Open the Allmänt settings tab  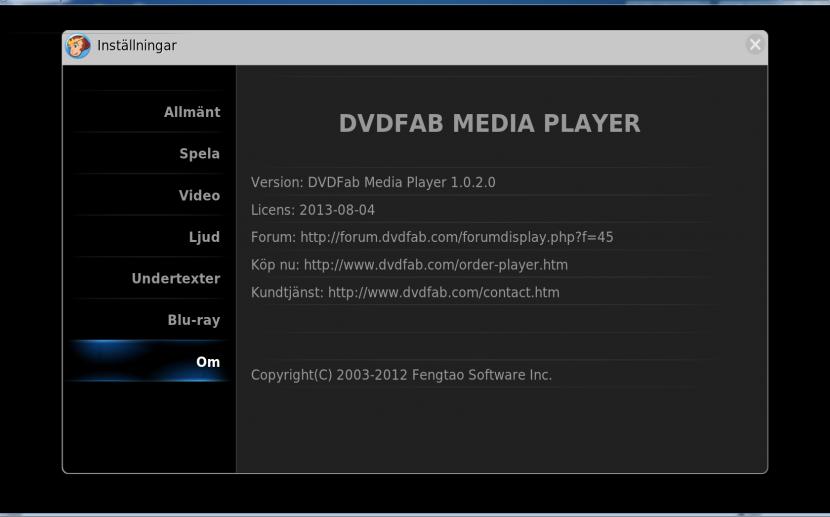point(192,112)
